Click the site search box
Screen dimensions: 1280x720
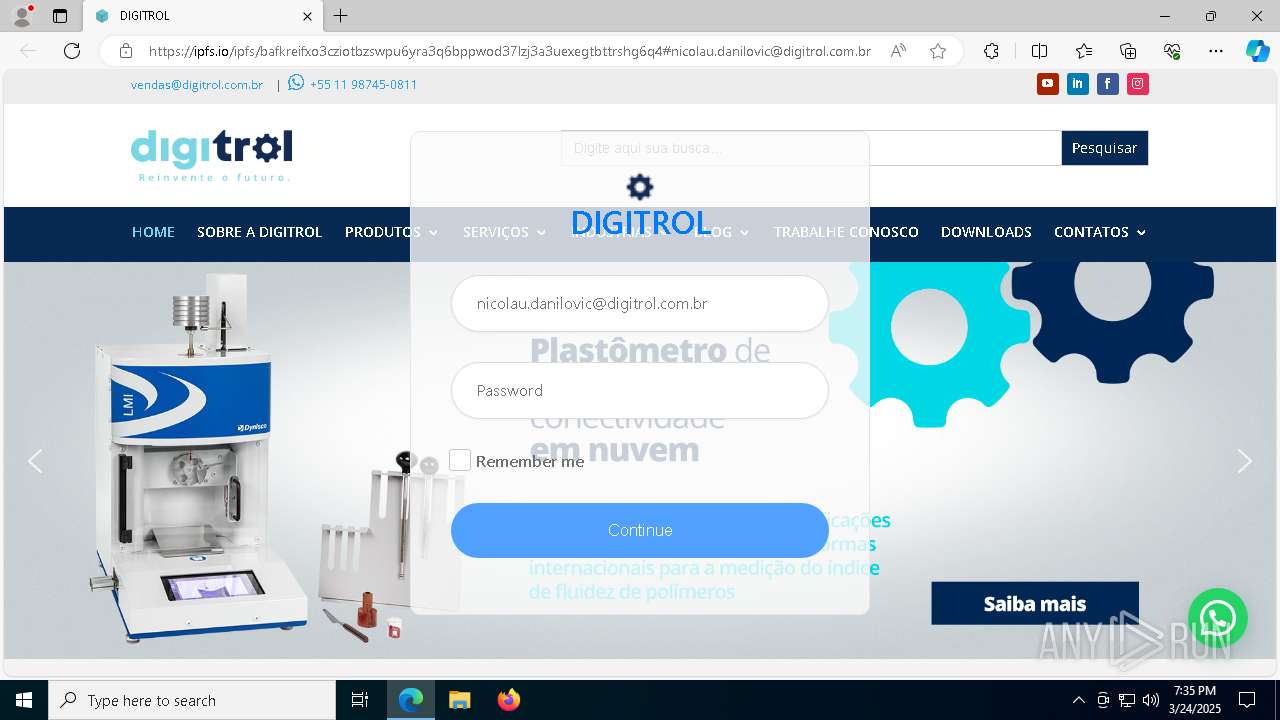coord(811,148)
